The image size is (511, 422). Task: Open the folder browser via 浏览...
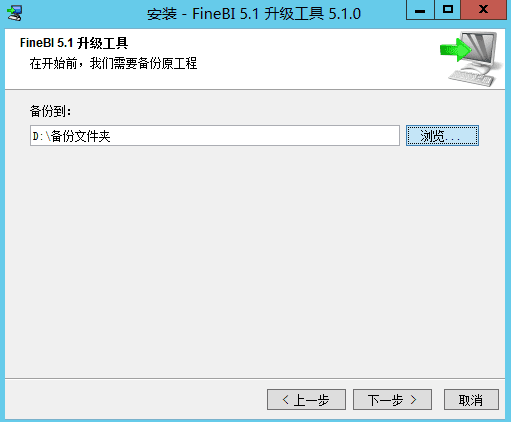(442, 136)
